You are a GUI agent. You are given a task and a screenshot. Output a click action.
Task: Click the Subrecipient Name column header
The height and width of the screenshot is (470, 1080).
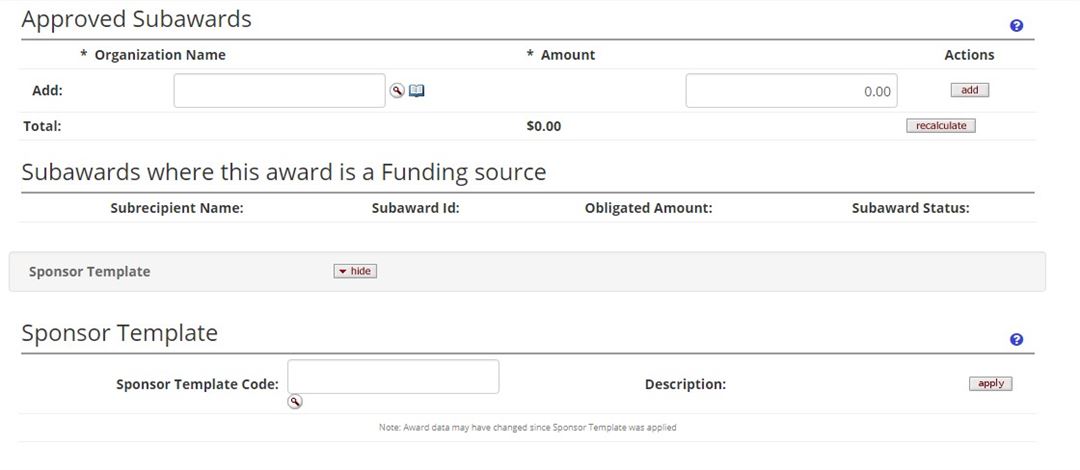click(x=177, y=209)
